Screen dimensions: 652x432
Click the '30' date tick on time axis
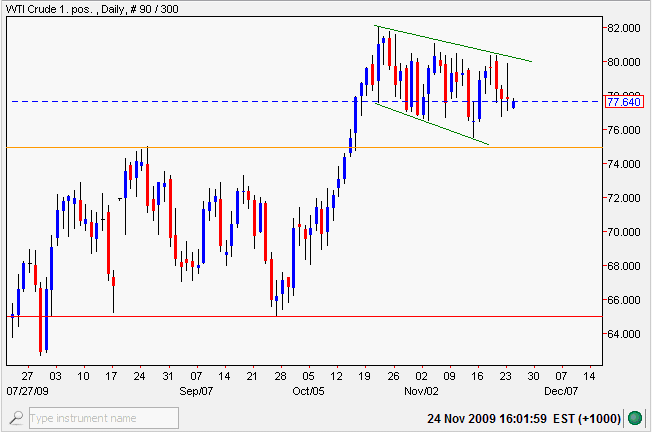click(x=533, y=376)
